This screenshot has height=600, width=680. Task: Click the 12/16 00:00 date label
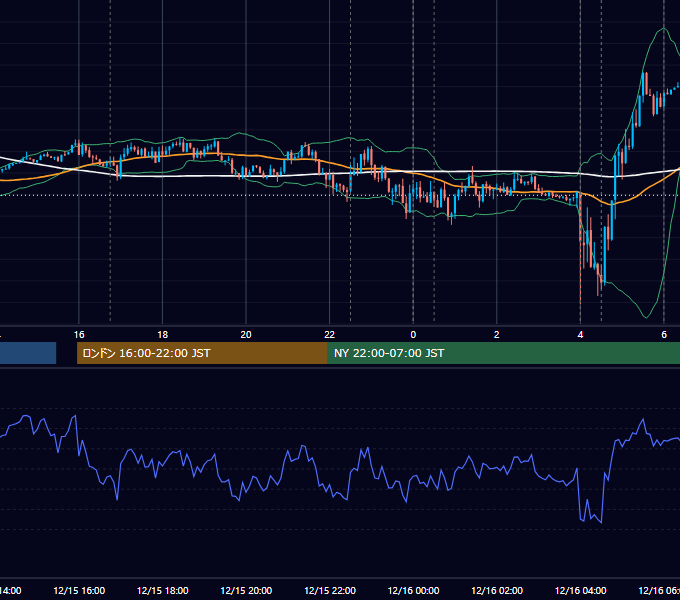click(413, 590)
